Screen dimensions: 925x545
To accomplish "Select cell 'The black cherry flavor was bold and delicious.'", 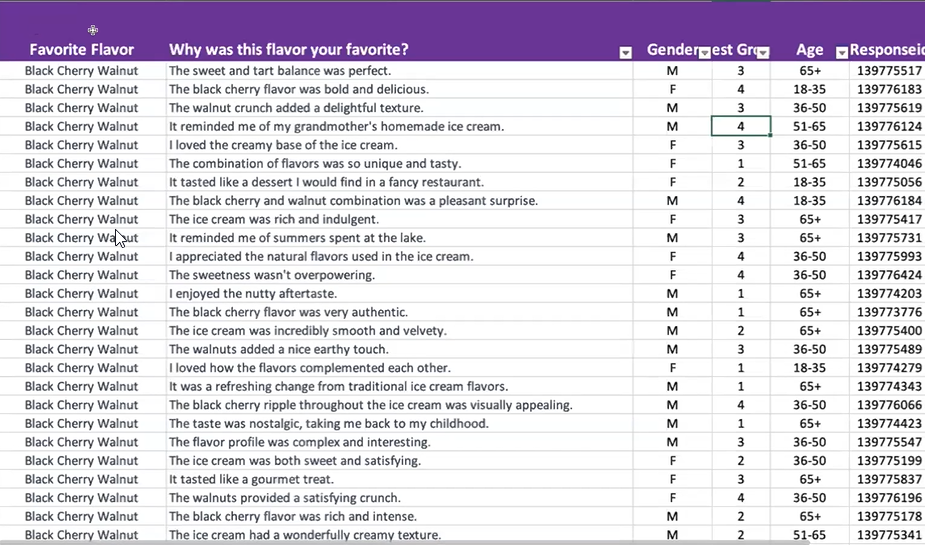I will [399, 89].
